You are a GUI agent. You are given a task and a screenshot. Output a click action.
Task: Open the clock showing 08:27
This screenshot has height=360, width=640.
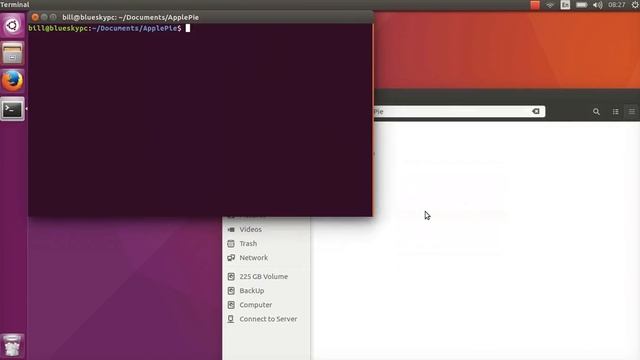click(616, 5)
